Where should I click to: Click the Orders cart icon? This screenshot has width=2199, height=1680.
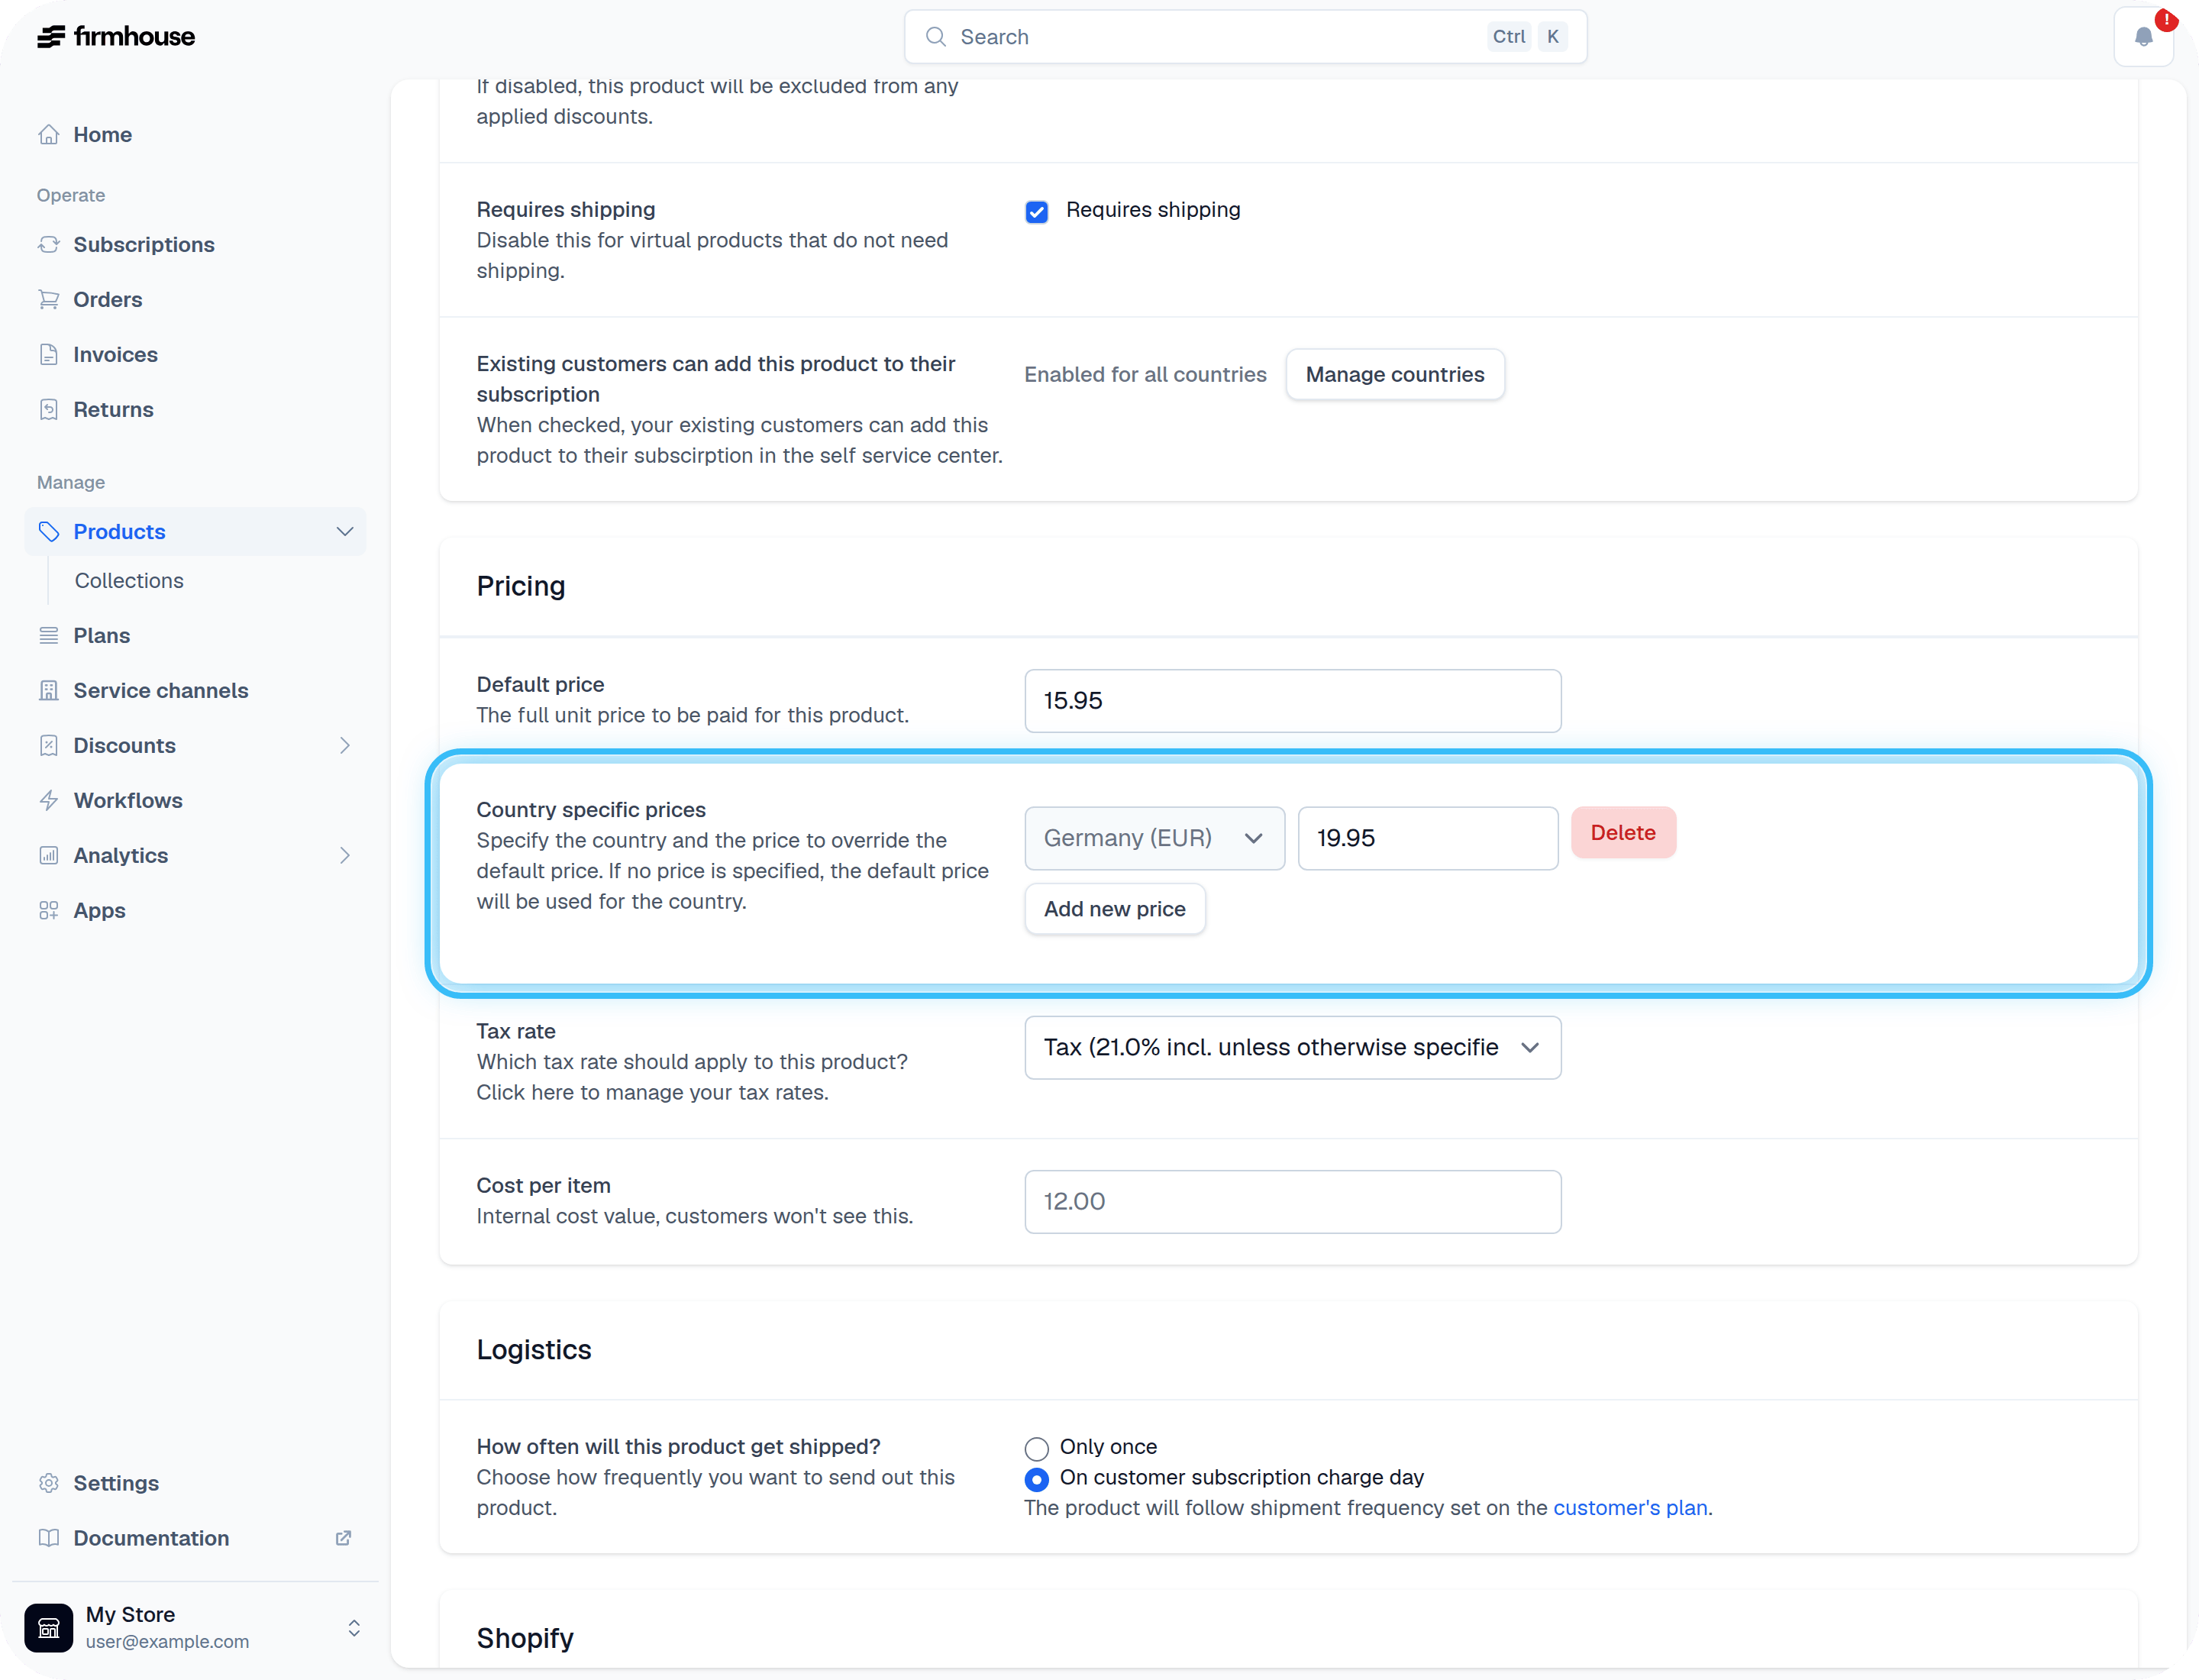(x=49, y=300)
